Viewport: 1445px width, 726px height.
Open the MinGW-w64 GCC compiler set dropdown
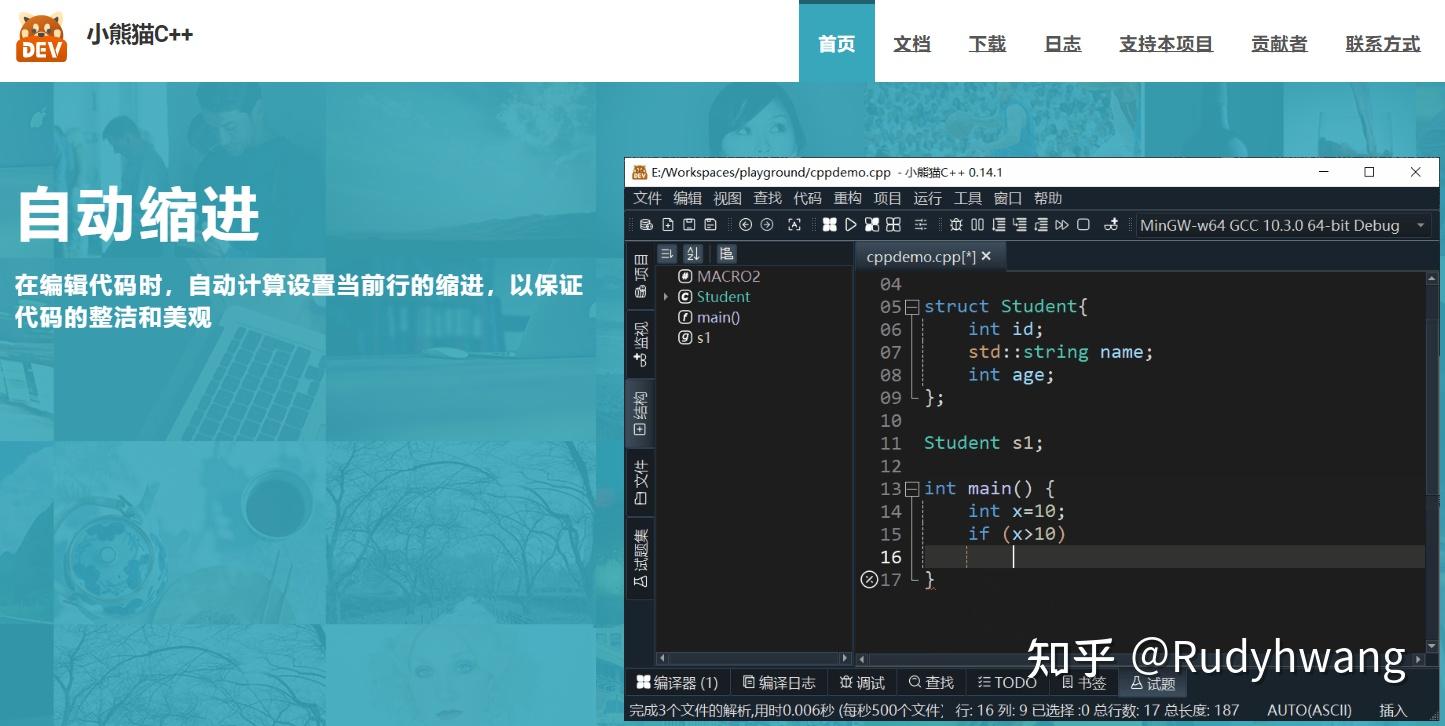1284,225
